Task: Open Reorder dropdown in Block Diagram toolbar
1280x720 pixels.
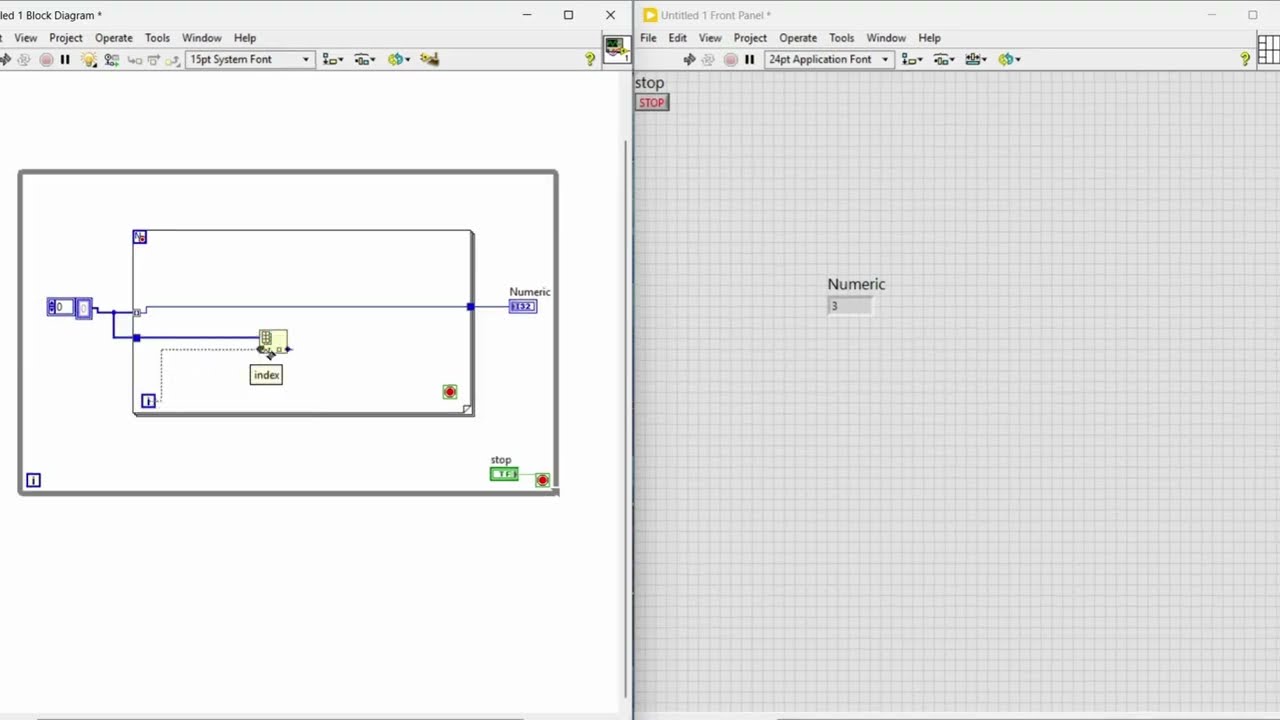Action: (398, 60)
